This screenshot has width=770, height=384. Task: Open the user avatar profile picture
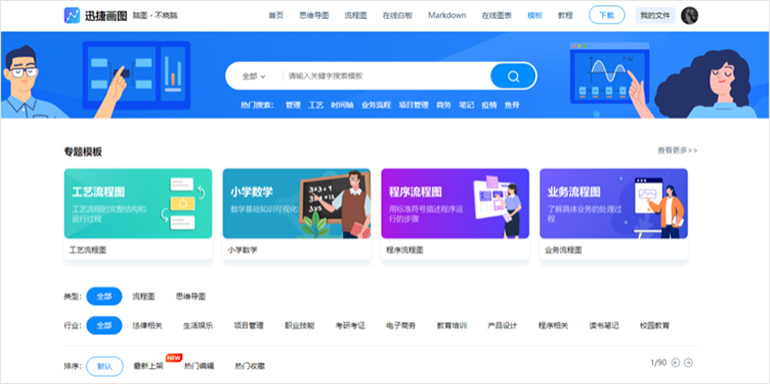point(689,15)
